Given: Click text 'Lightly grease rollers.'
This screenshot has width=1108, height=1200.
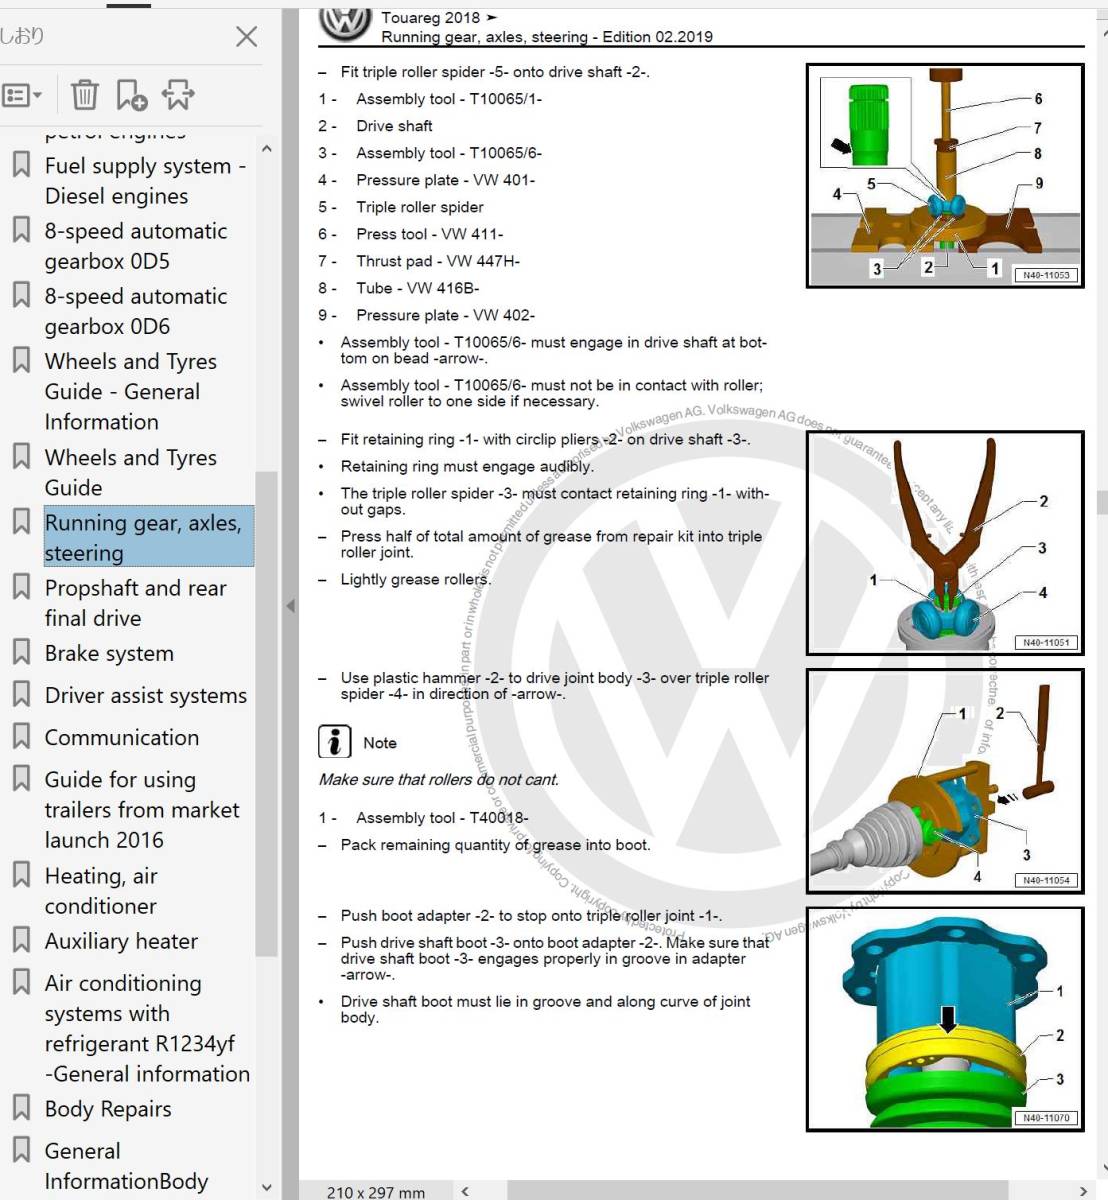Looking at the screenshot, I should (416, 579).
